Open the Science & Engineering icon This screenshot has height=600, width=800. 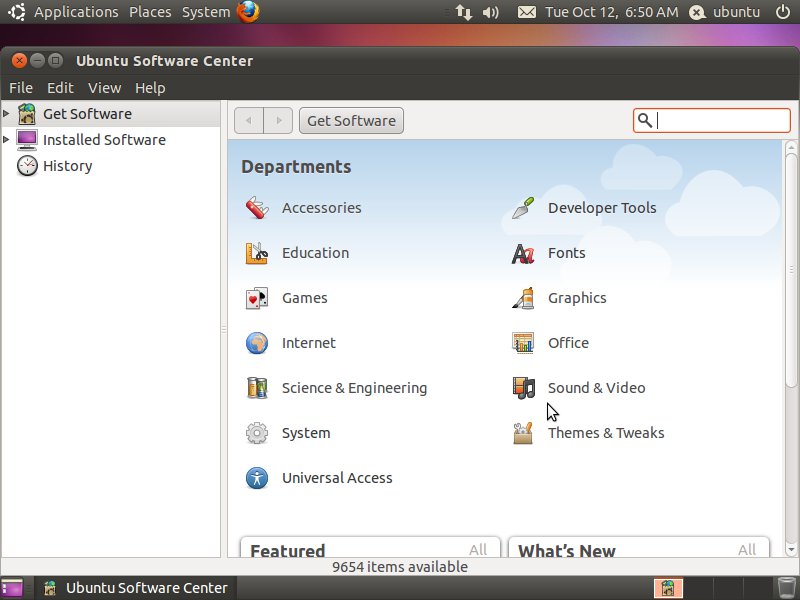coord(257,388)
